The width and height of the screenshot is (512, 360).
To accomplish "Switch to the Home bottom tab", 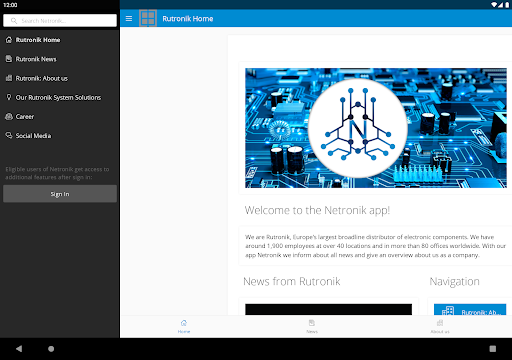I will coord(184,327).
